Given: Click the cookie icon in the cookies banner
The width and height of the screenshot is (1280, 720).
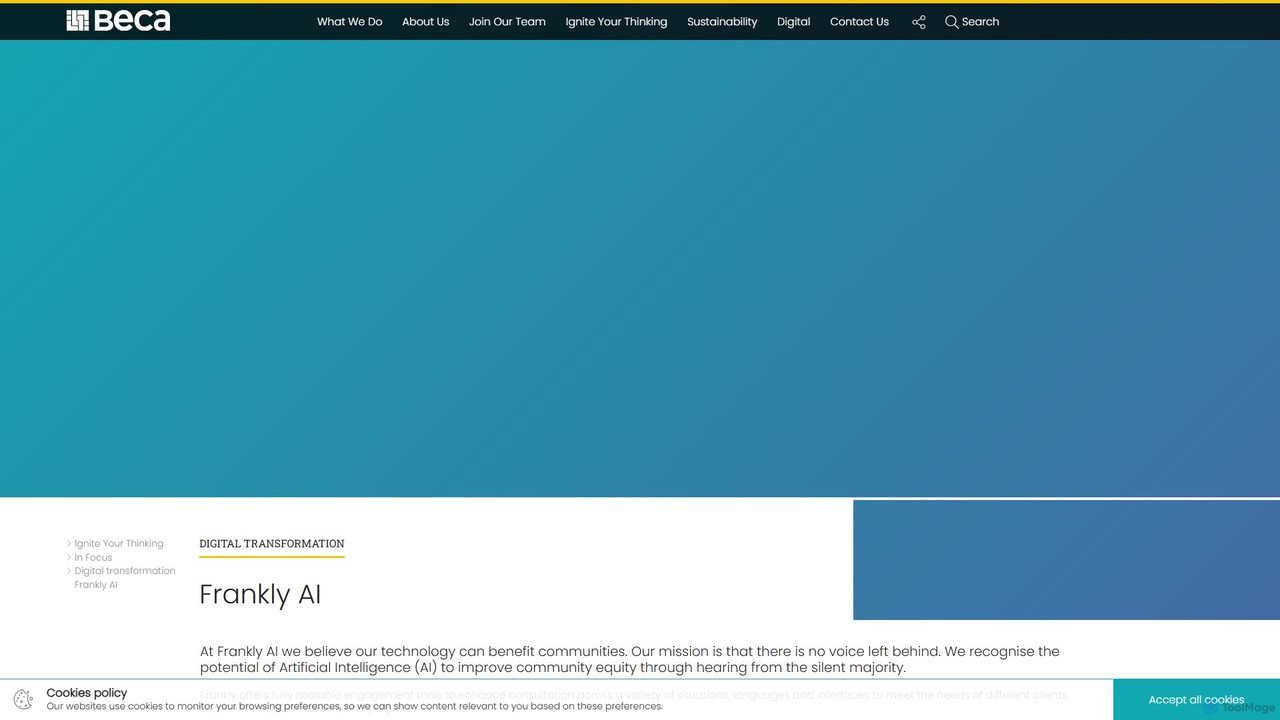Looking at the screenshot, I should 24,699.
